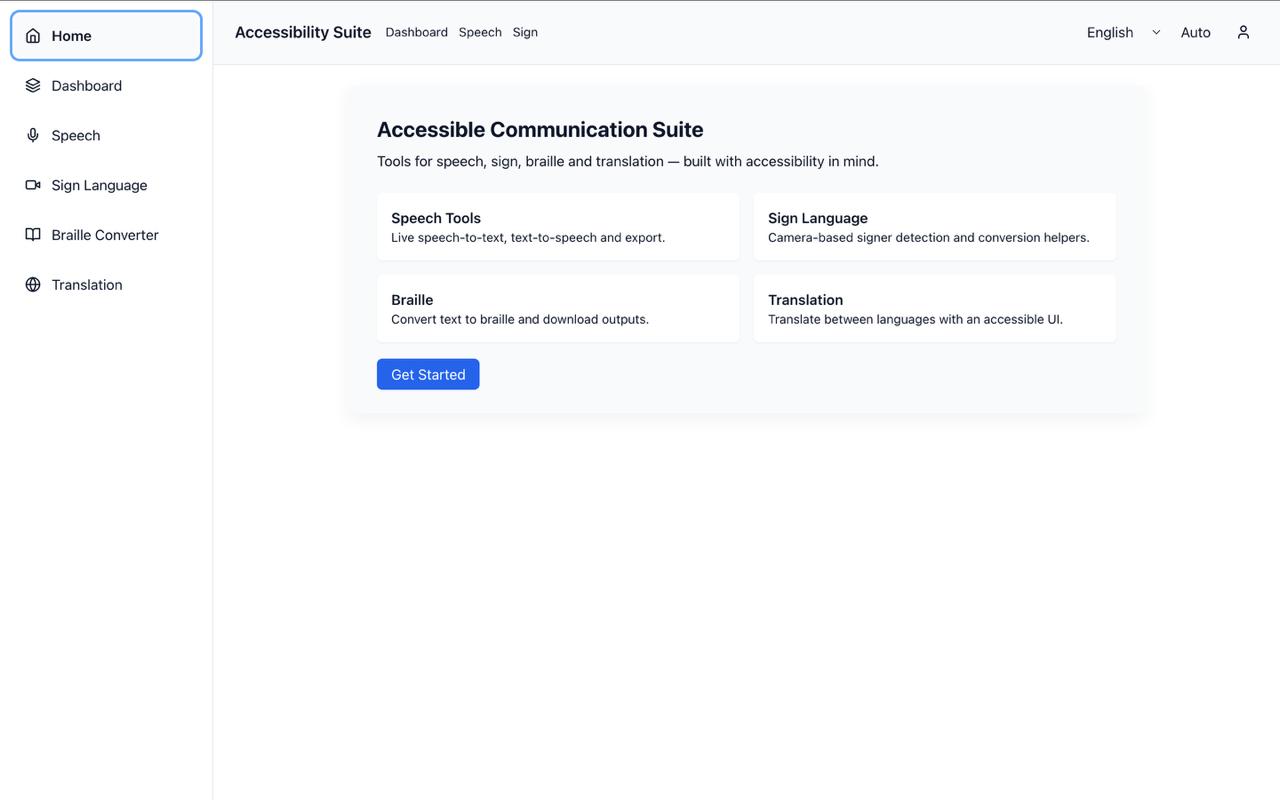Click the Dashboard layers icon in sidebar
This screenshot has height=800, width=1280.
(33, 86)
